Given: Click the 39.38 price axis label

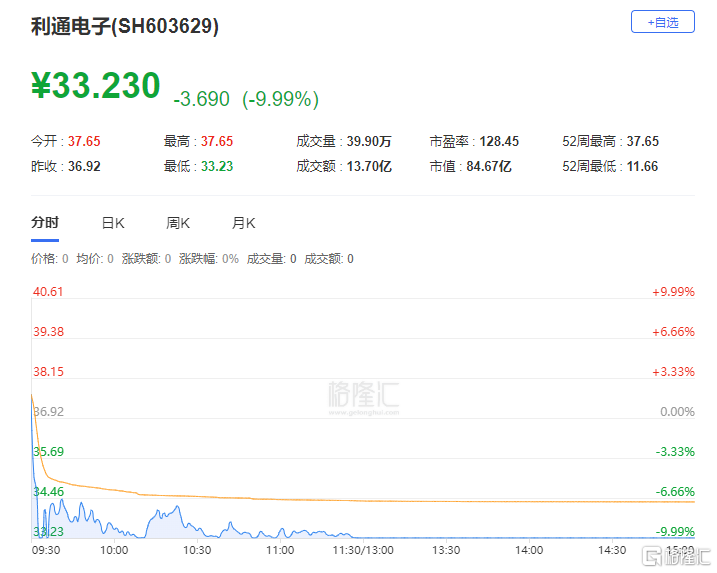Looking at the screenshot, I should [x=48, y=332].
